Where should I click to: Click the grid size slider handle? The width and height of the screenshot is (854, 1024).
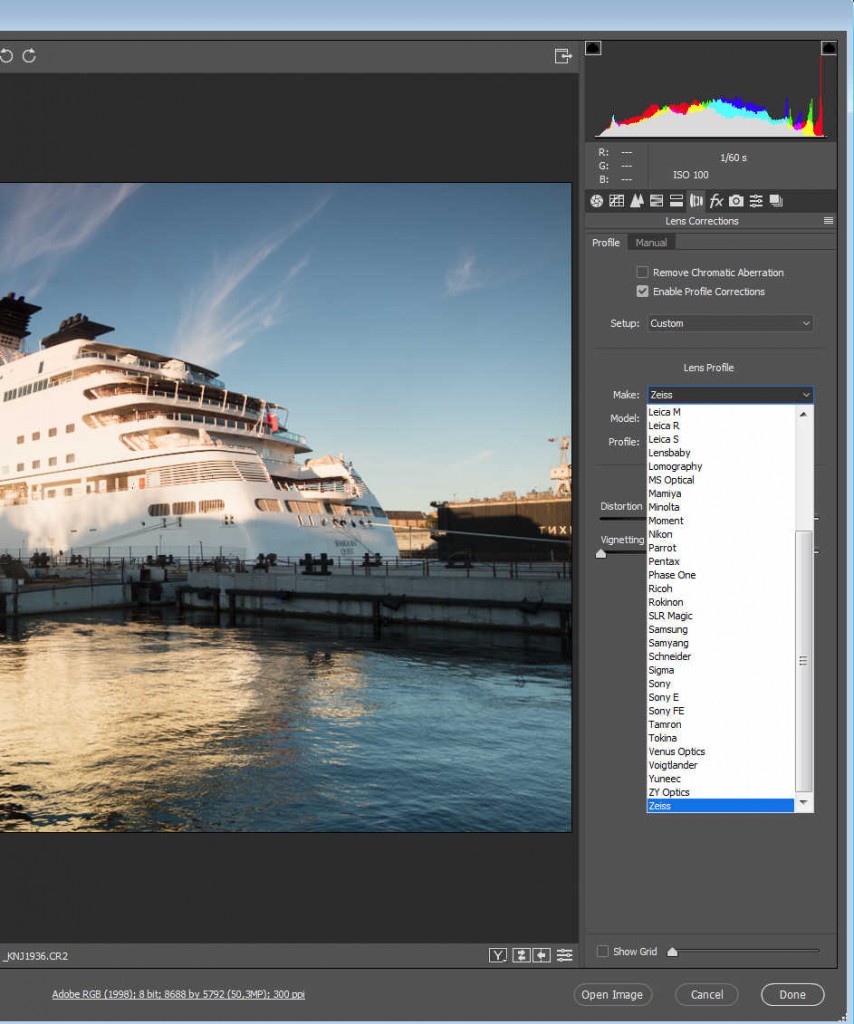tap(672, 952)
